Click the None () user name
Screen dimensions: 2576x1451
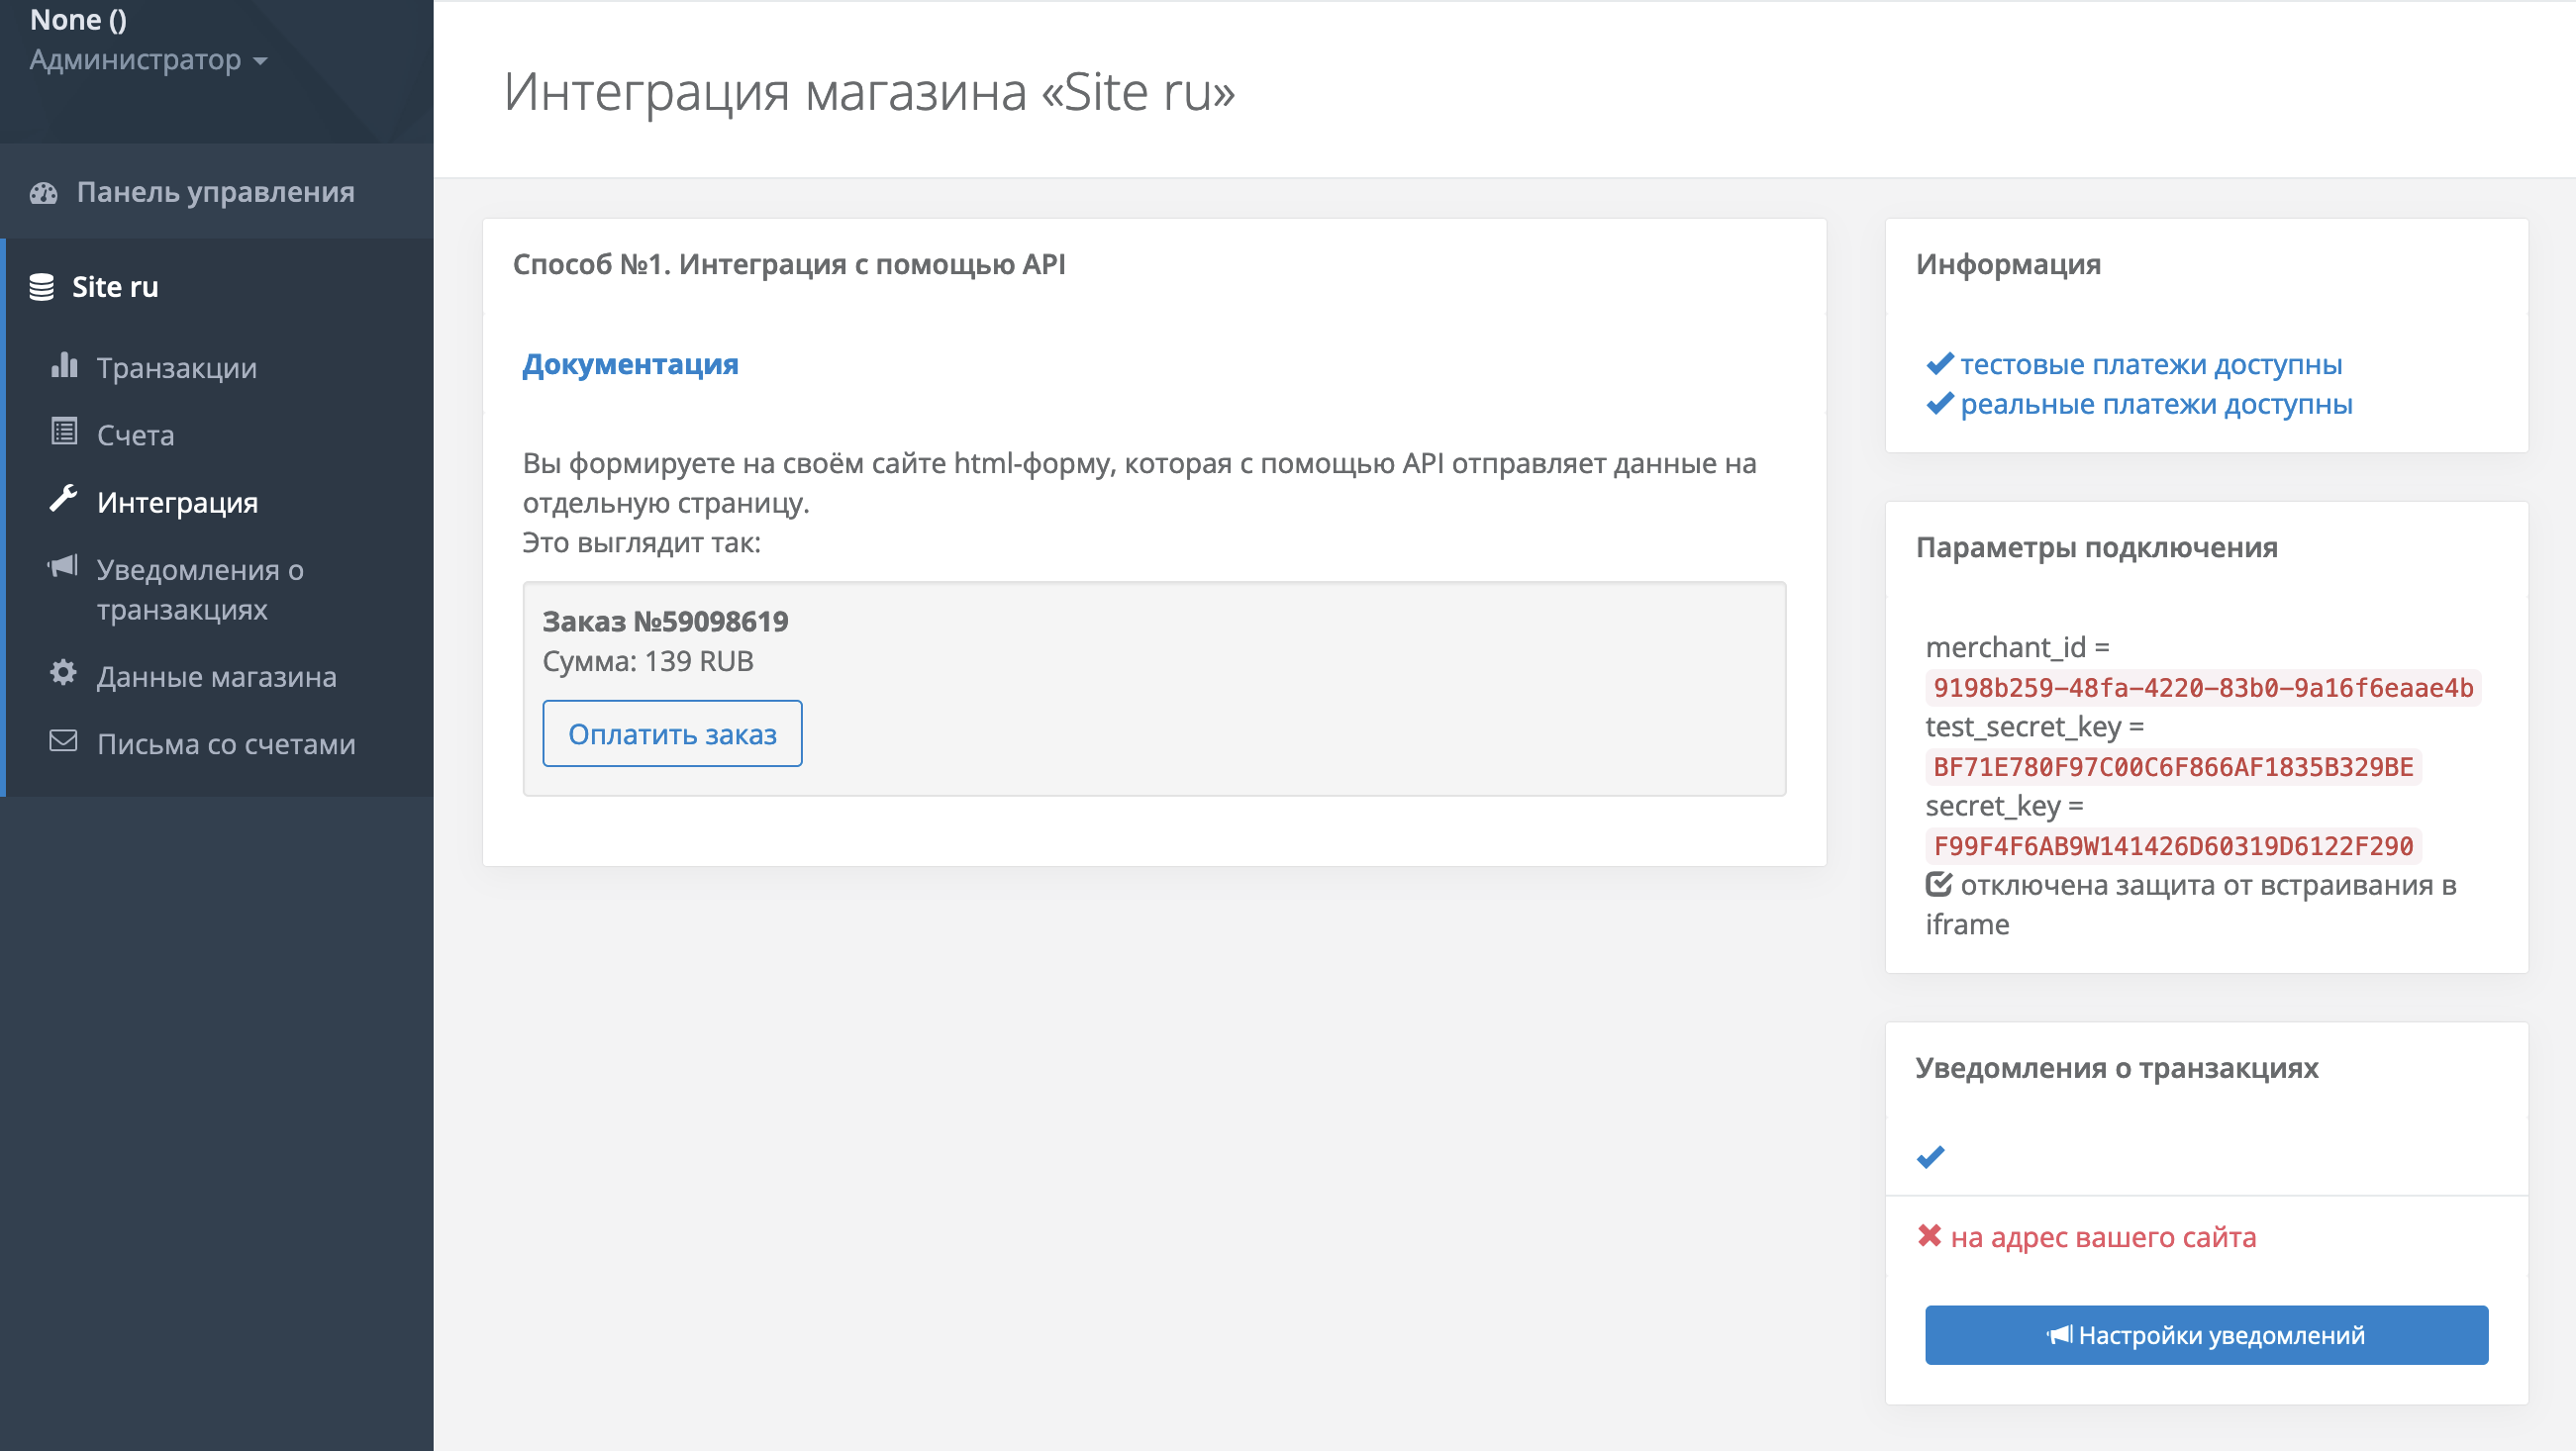78,19
